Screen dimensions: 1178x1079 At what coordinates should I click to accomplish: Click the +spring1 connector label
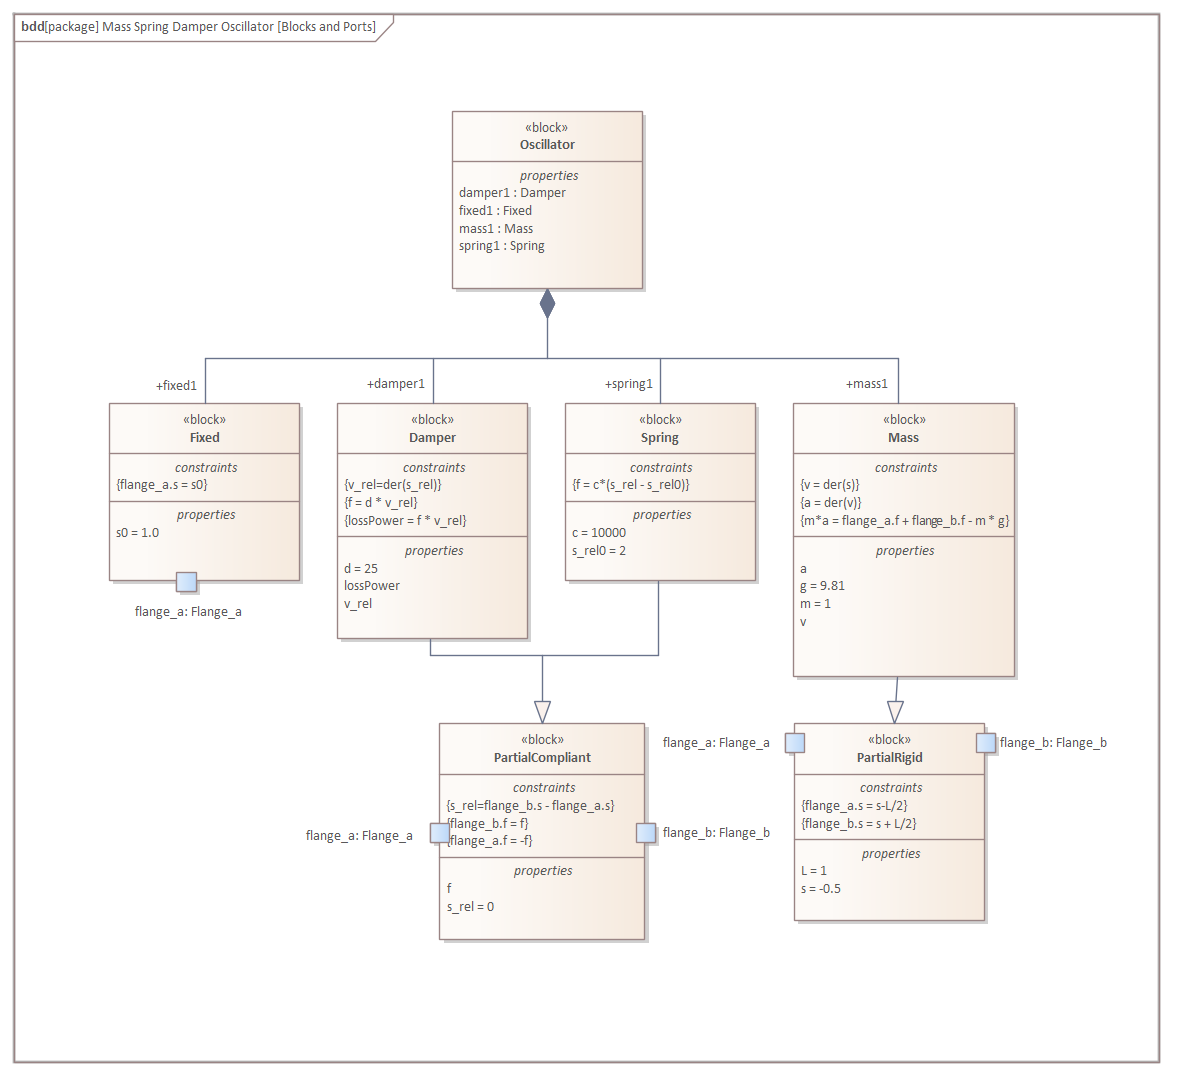629,384
